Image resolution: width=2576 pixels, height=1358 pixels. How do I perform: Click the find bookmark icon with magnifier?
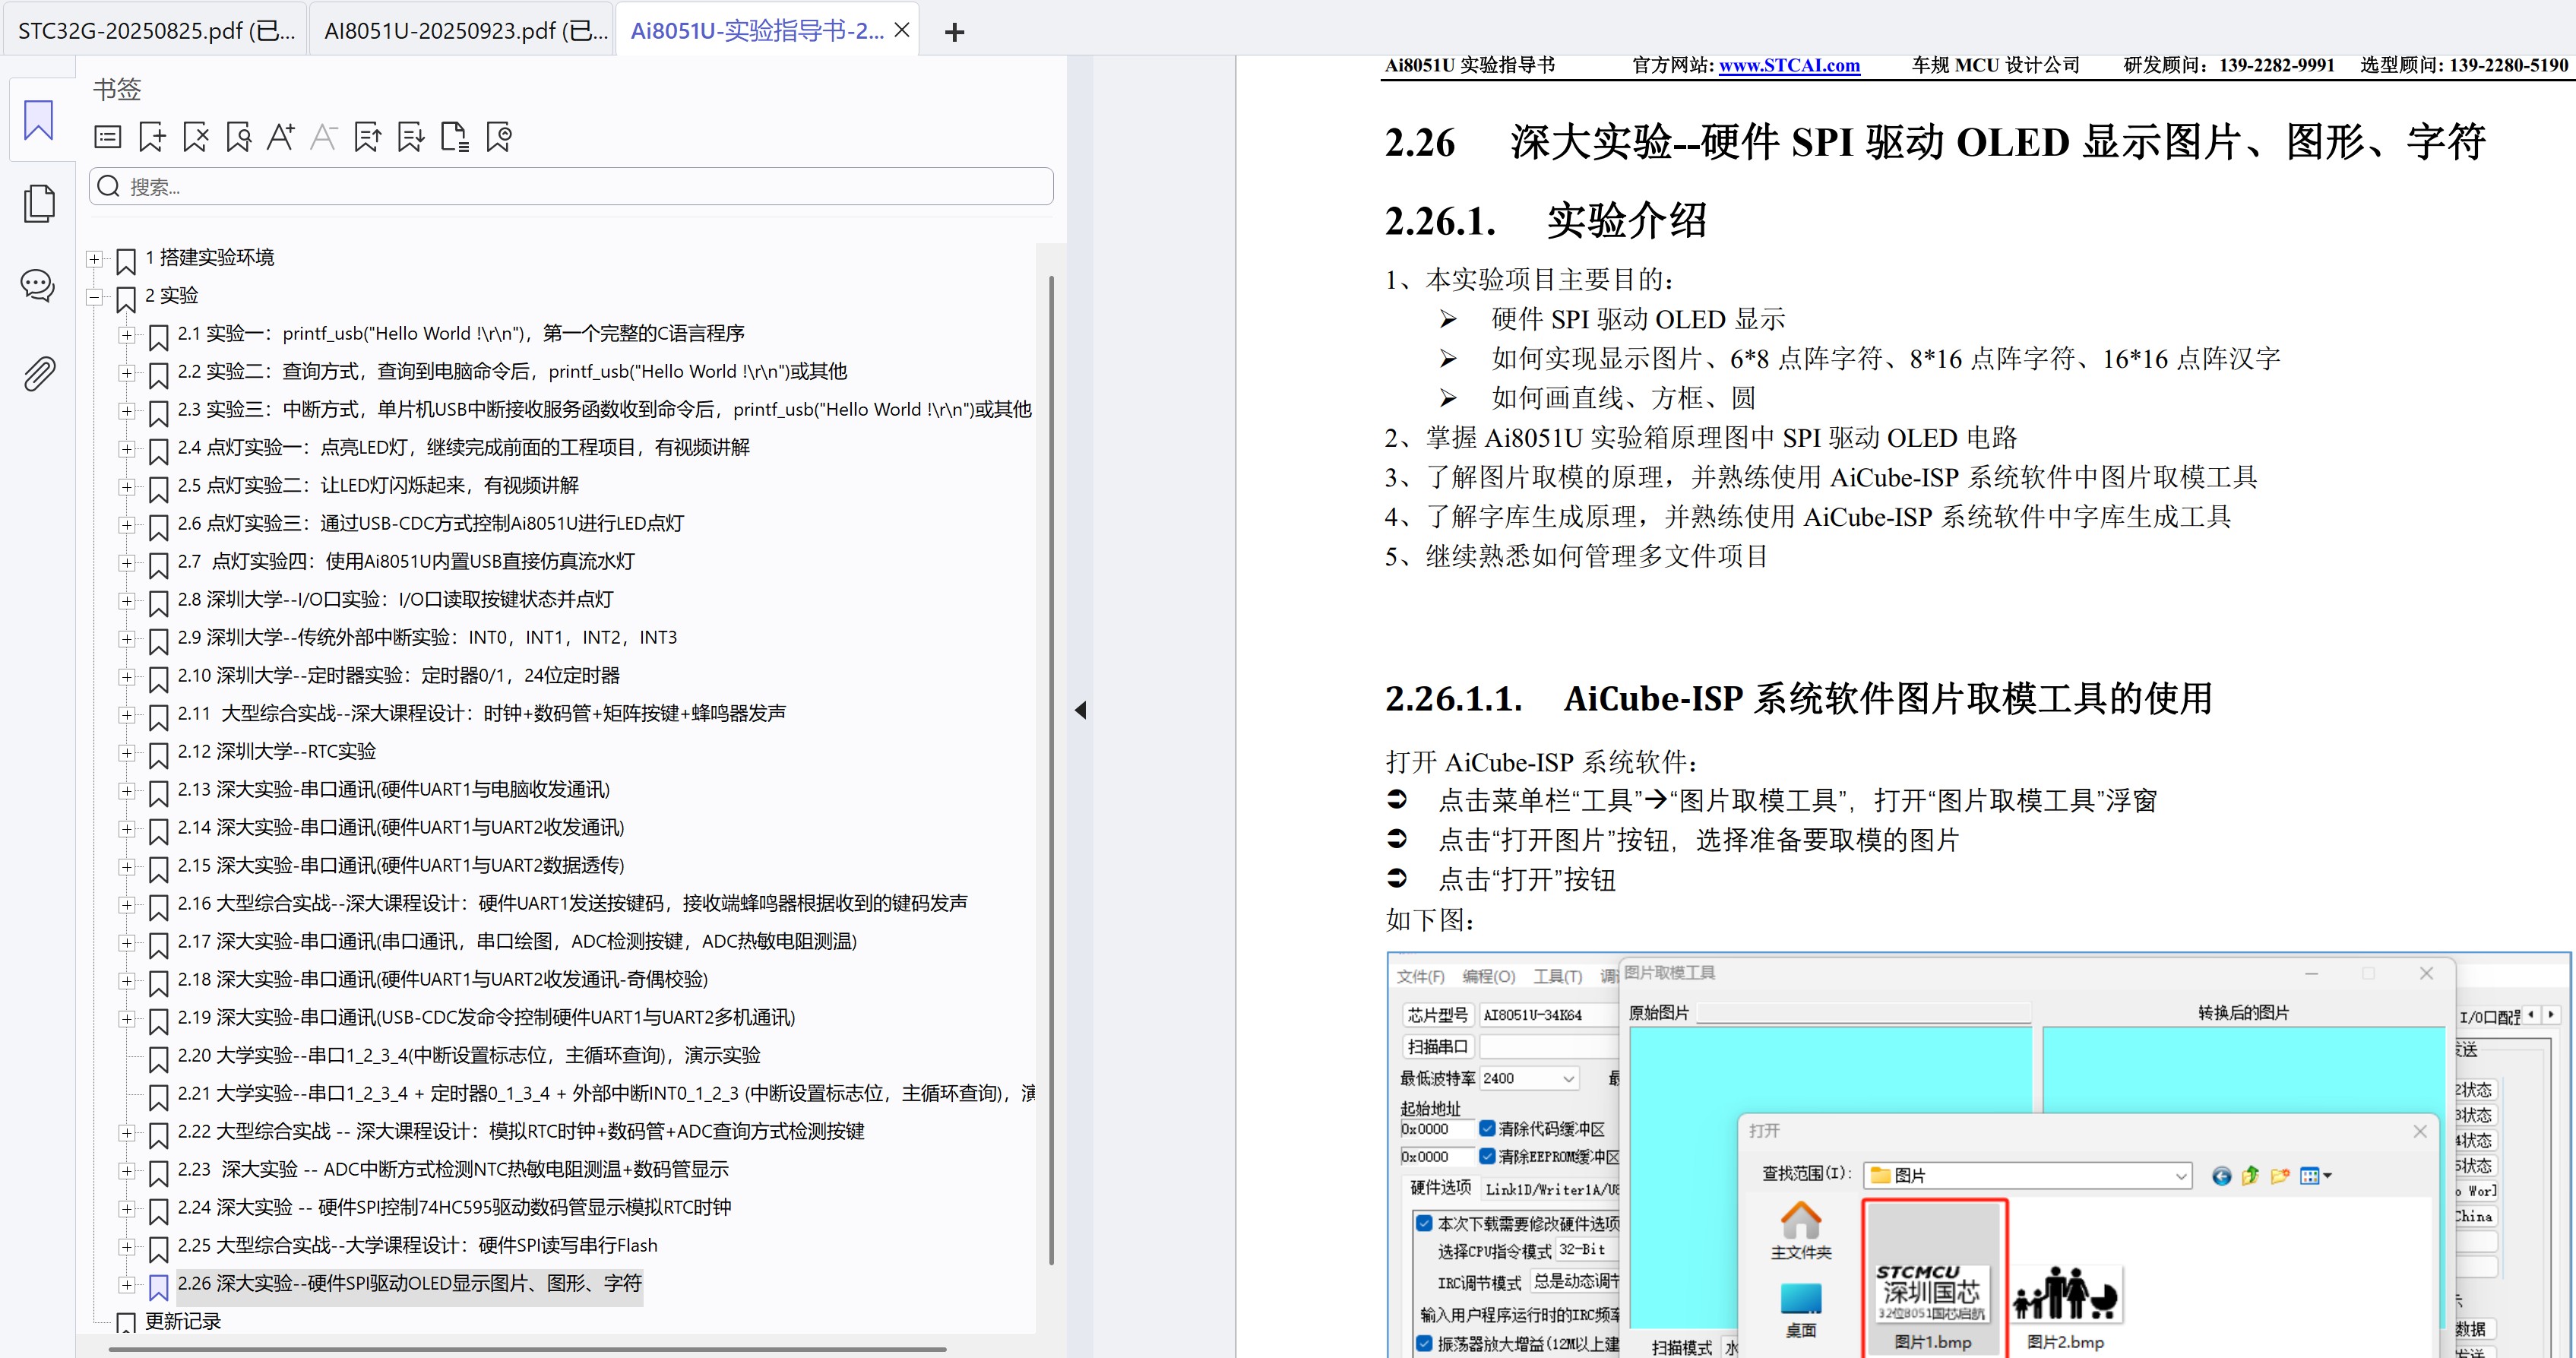coord(238,137)
